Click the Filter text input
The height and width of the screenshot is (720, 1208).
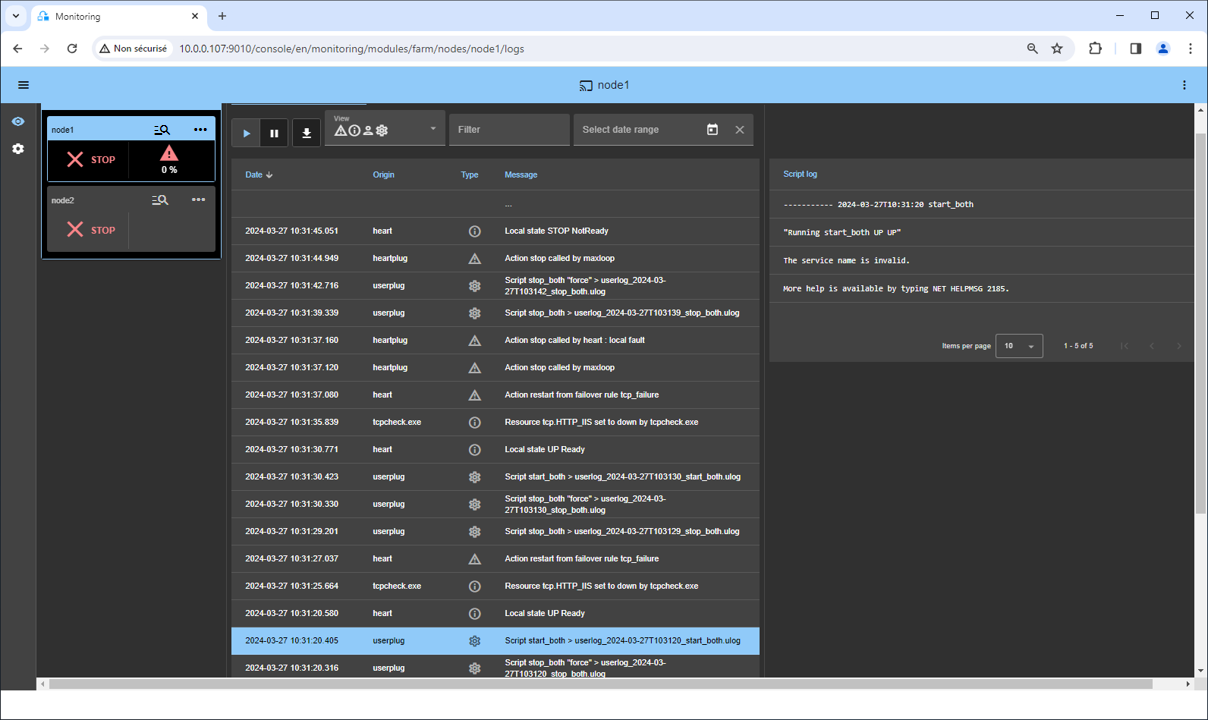[508, 130]
